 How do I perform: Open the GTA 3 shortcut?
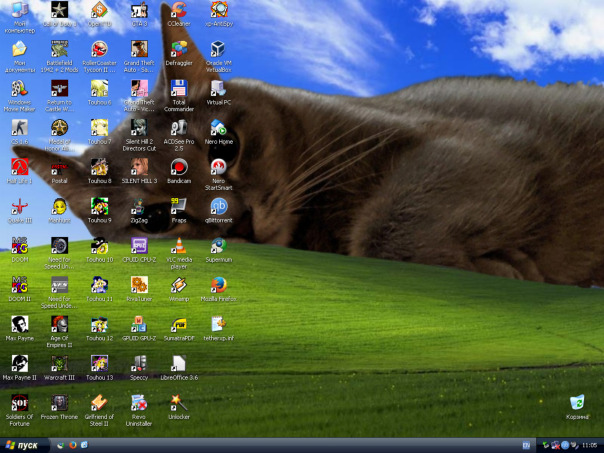pyautogui.click(x=139, y=10)
